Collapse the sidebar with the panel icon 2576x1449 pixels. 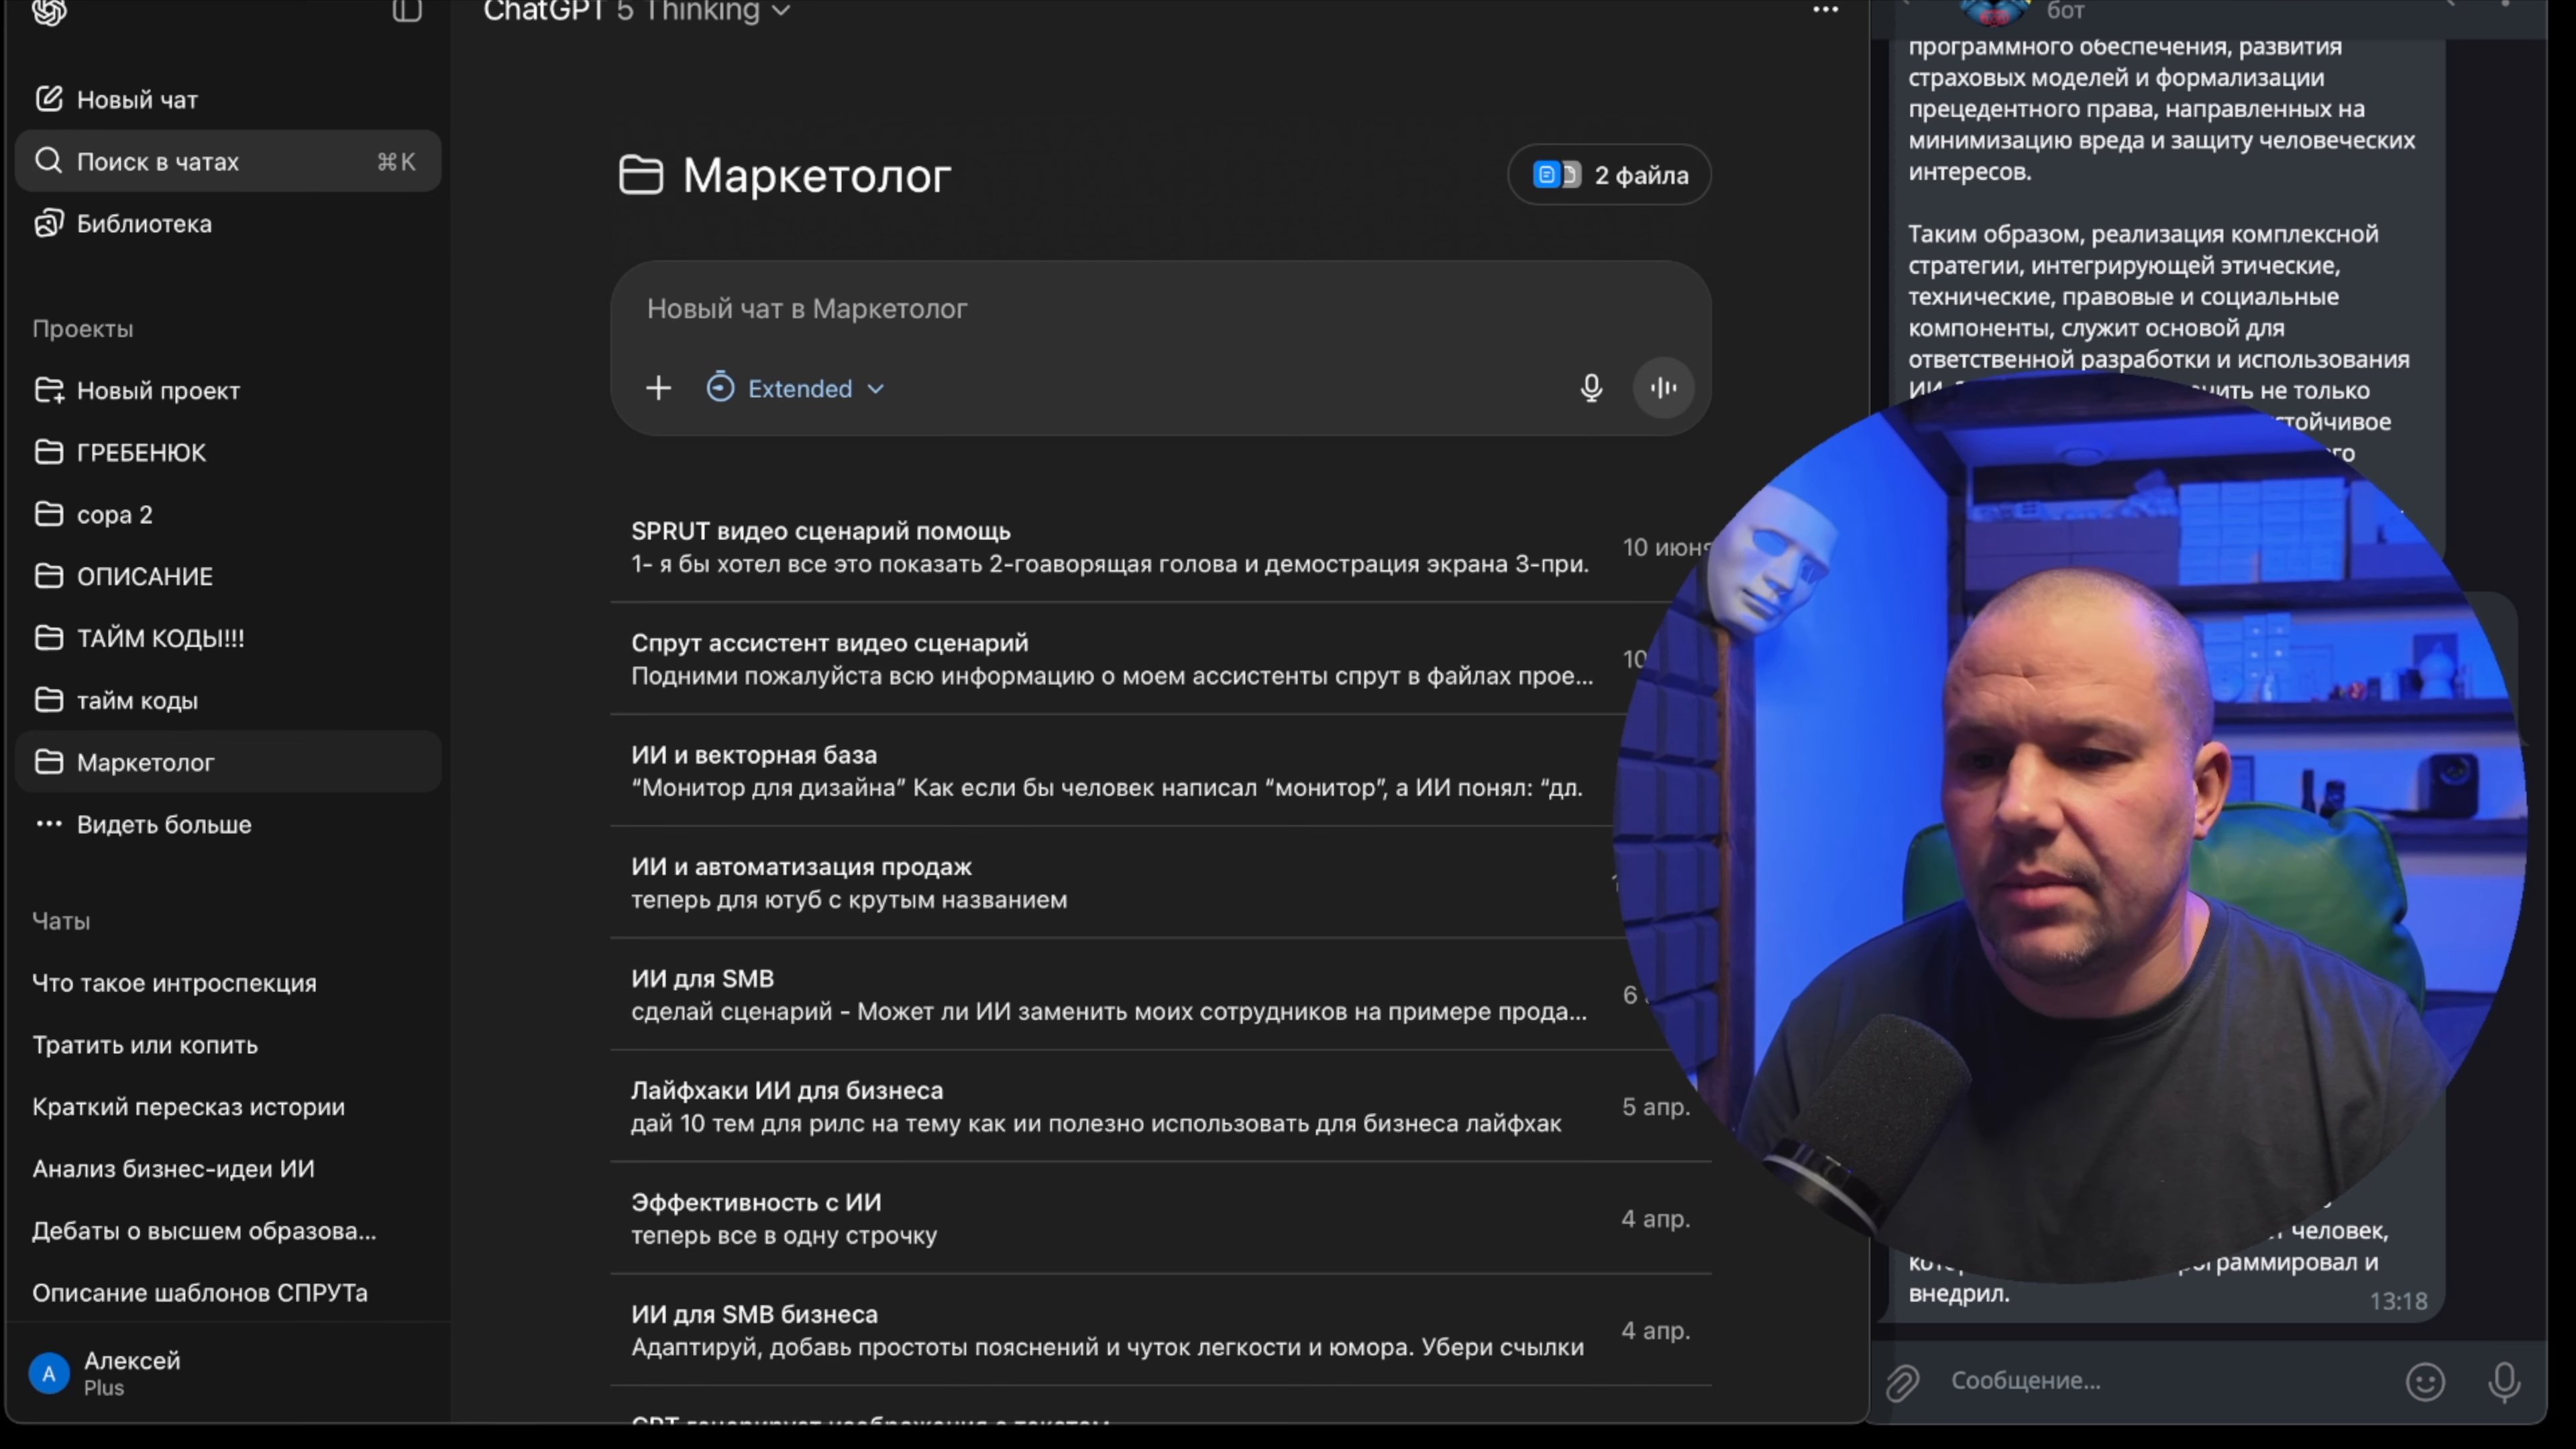click(407, 11)
